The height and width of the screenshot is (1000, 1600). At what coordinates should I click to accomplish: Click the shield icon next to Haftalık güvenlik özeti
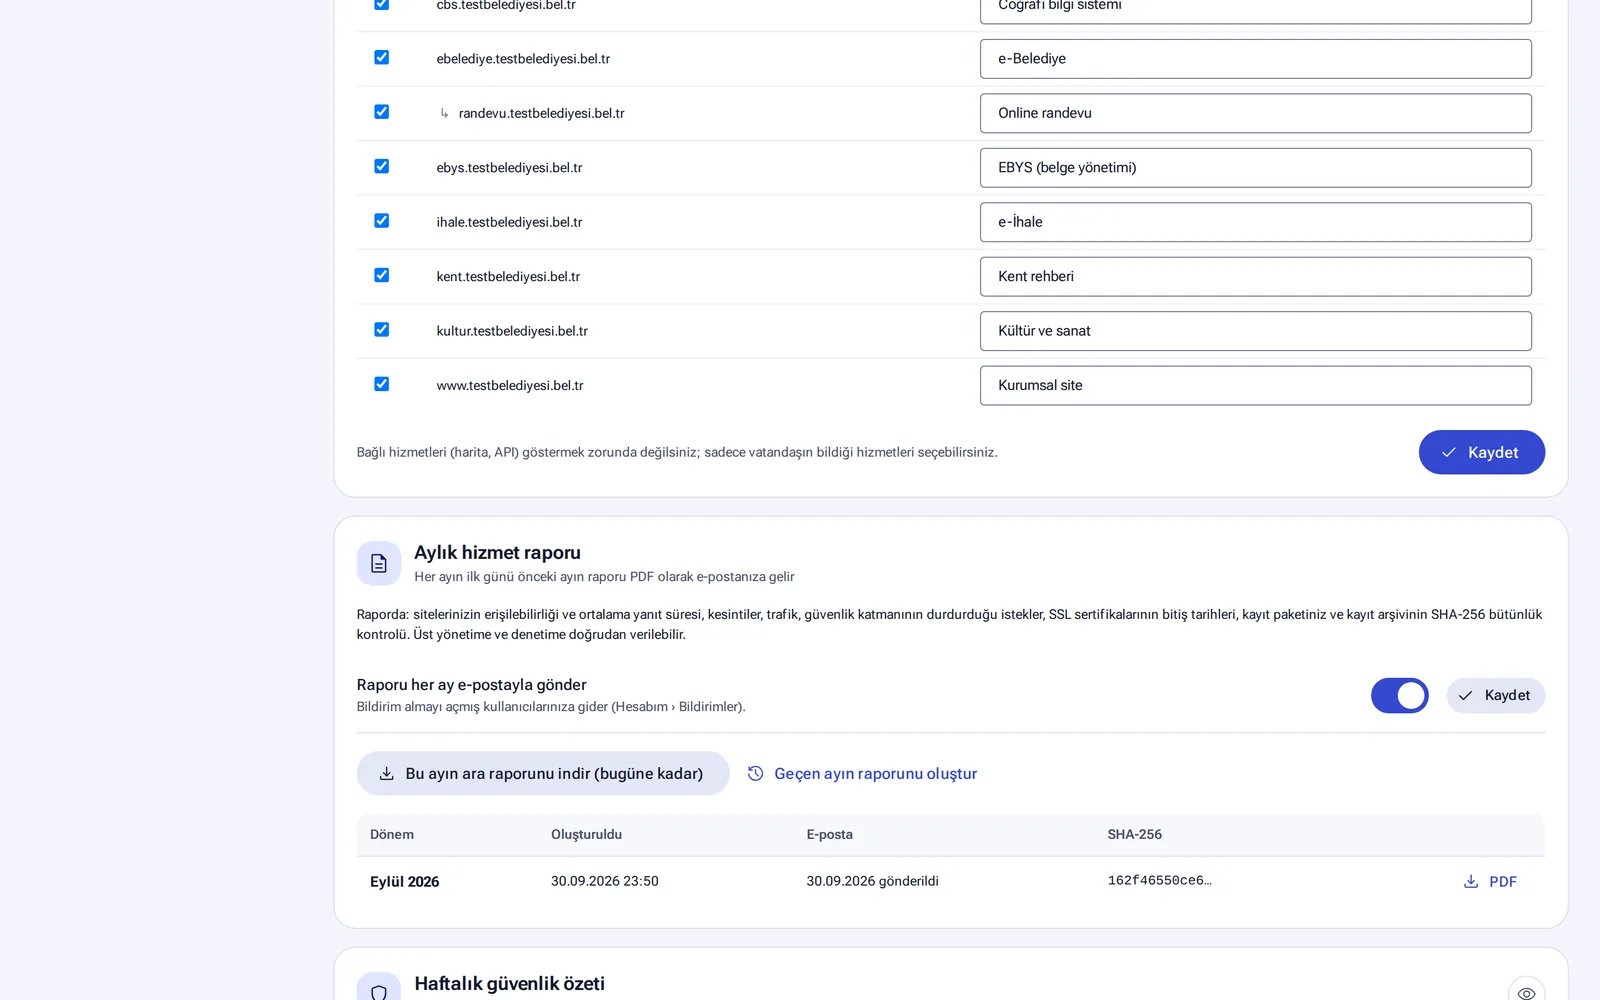[x=379, y=990]
